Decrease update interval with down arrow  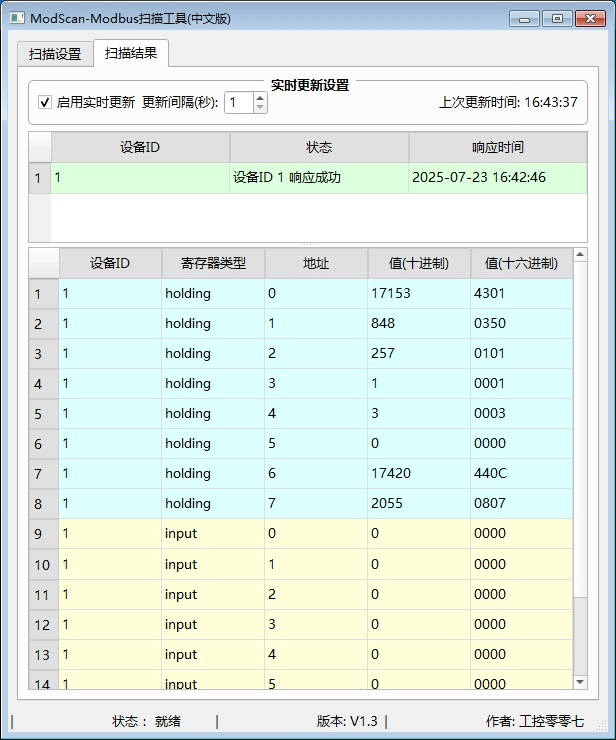coord(260,108)
